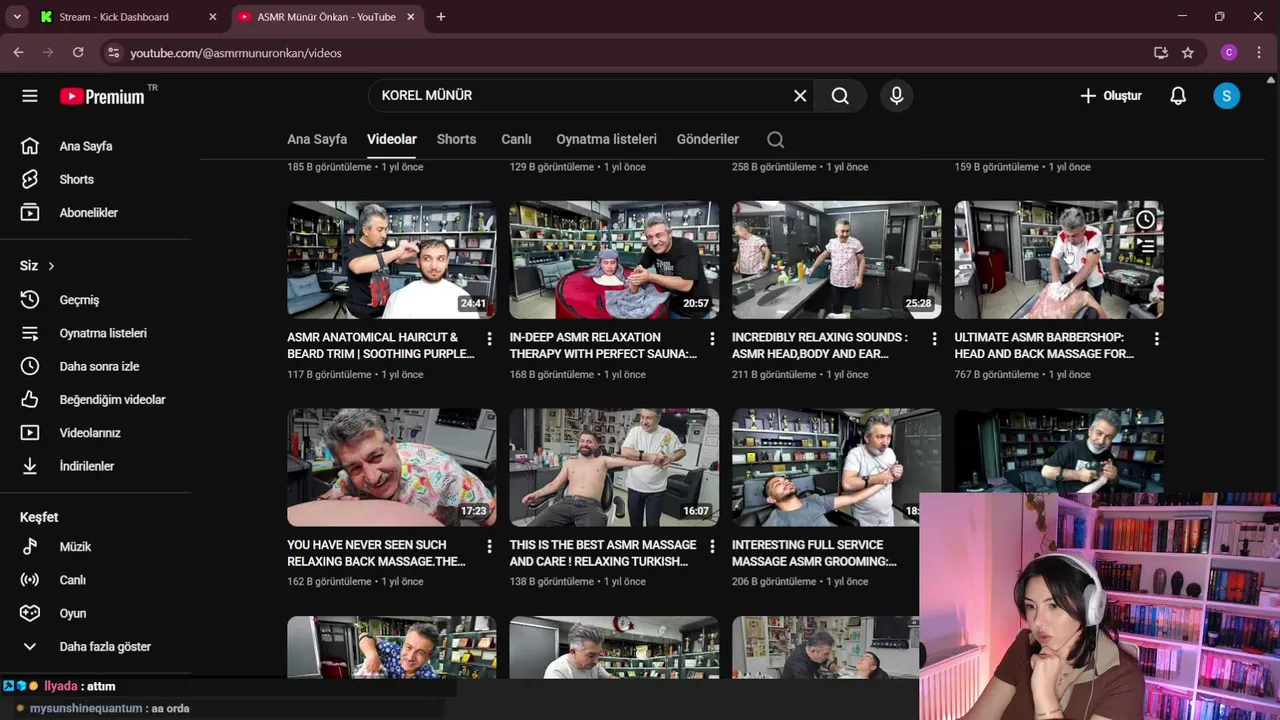Switch to the Shorts channel tab
This screenshot has width=1280, height=720.
pyautogui.click(x=456, y=140)
